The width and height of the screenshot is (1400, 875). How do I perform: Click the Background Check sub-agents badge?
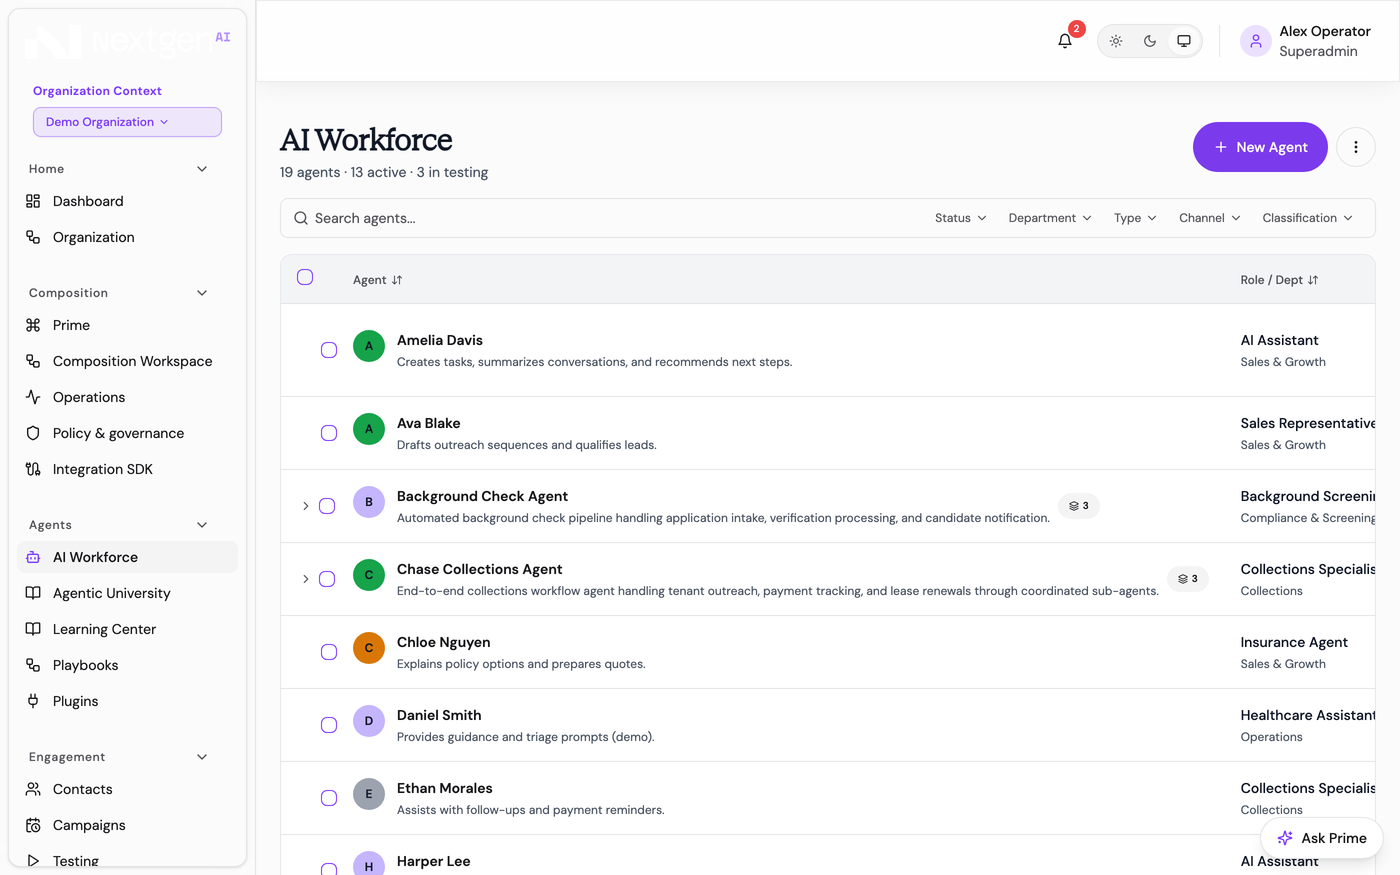coord(1079,506)
